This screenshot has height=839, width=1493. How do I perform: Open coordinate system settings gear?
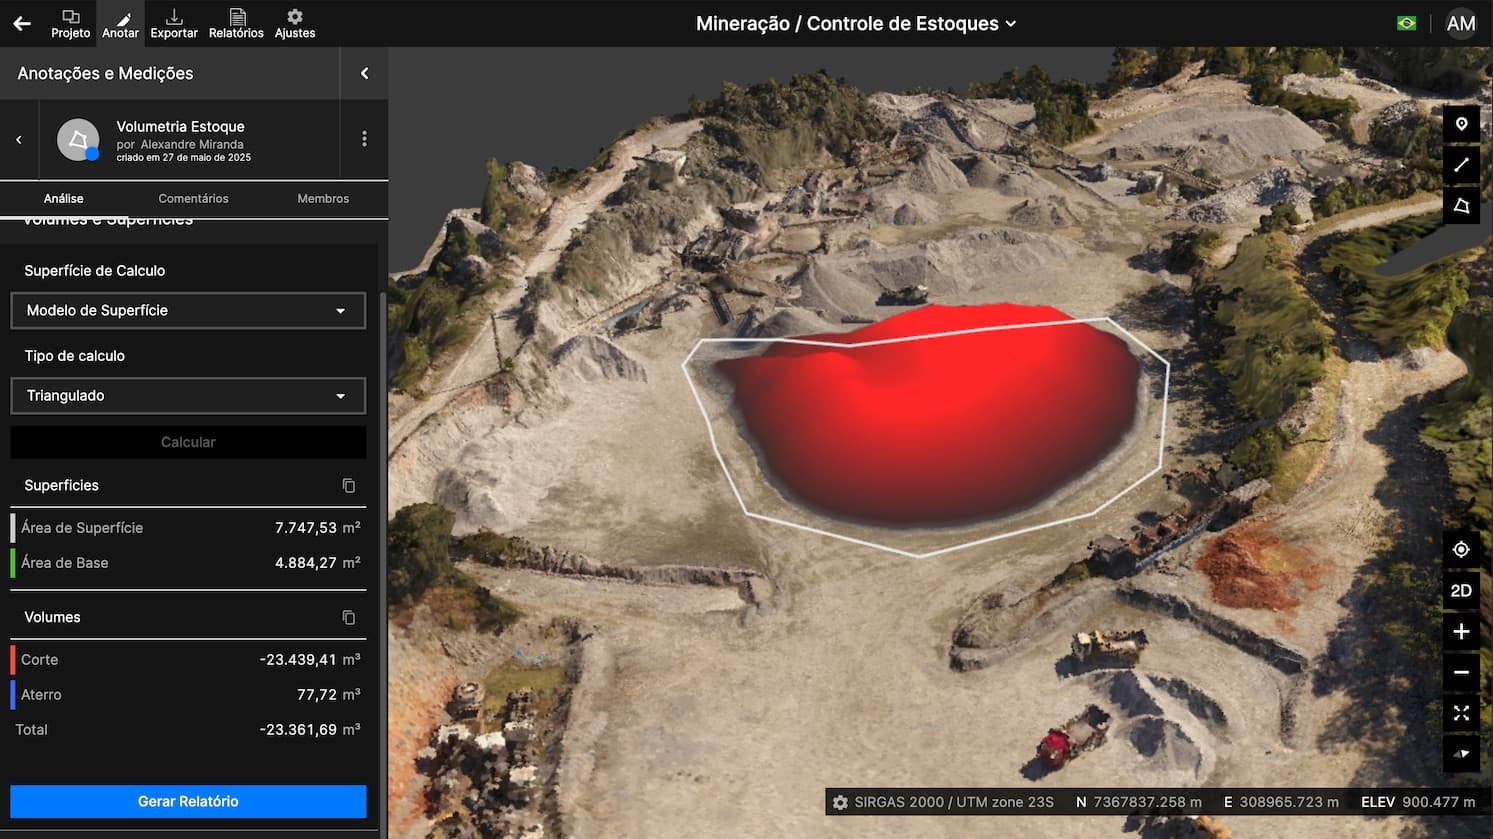[x=840, y=802]
